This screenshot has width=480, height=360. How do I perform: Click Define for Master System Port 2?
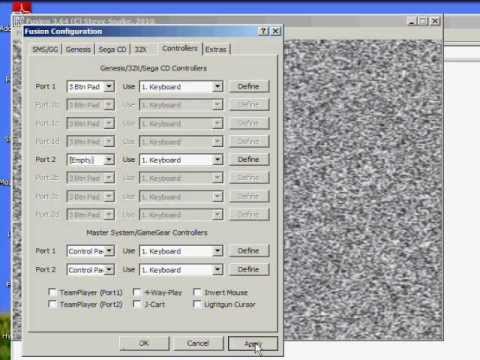(249, 269)
